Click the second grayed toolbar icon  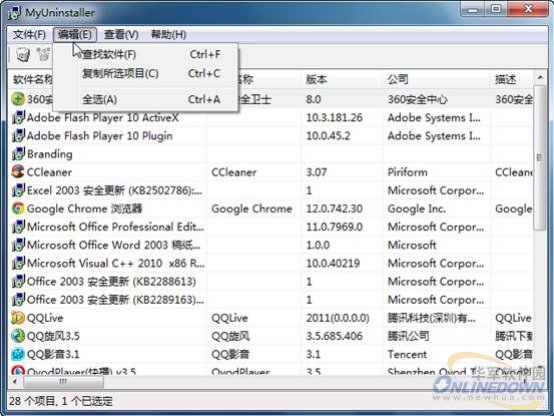click(44, 55)
